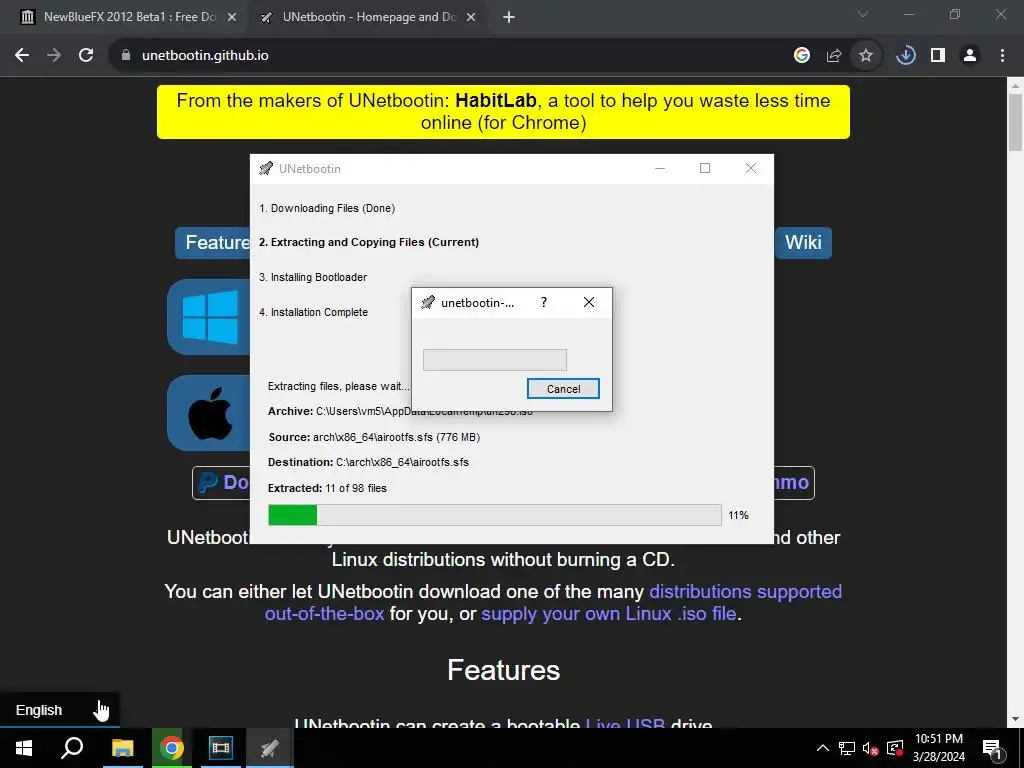Bookmark this page with star icon
Image resolution: width=1024 pixels, height=768 pixels.
[866, 56]
